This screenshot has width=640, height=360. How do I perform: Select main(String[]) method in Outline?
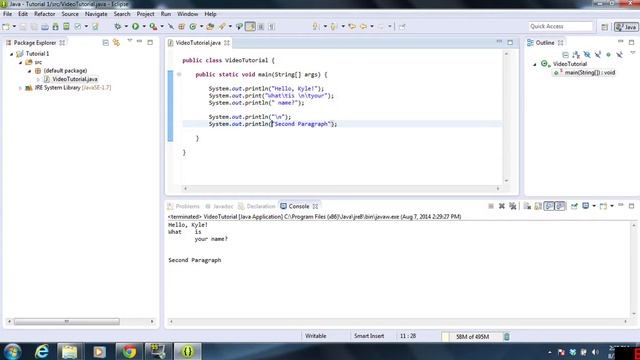tap(589, 73)
